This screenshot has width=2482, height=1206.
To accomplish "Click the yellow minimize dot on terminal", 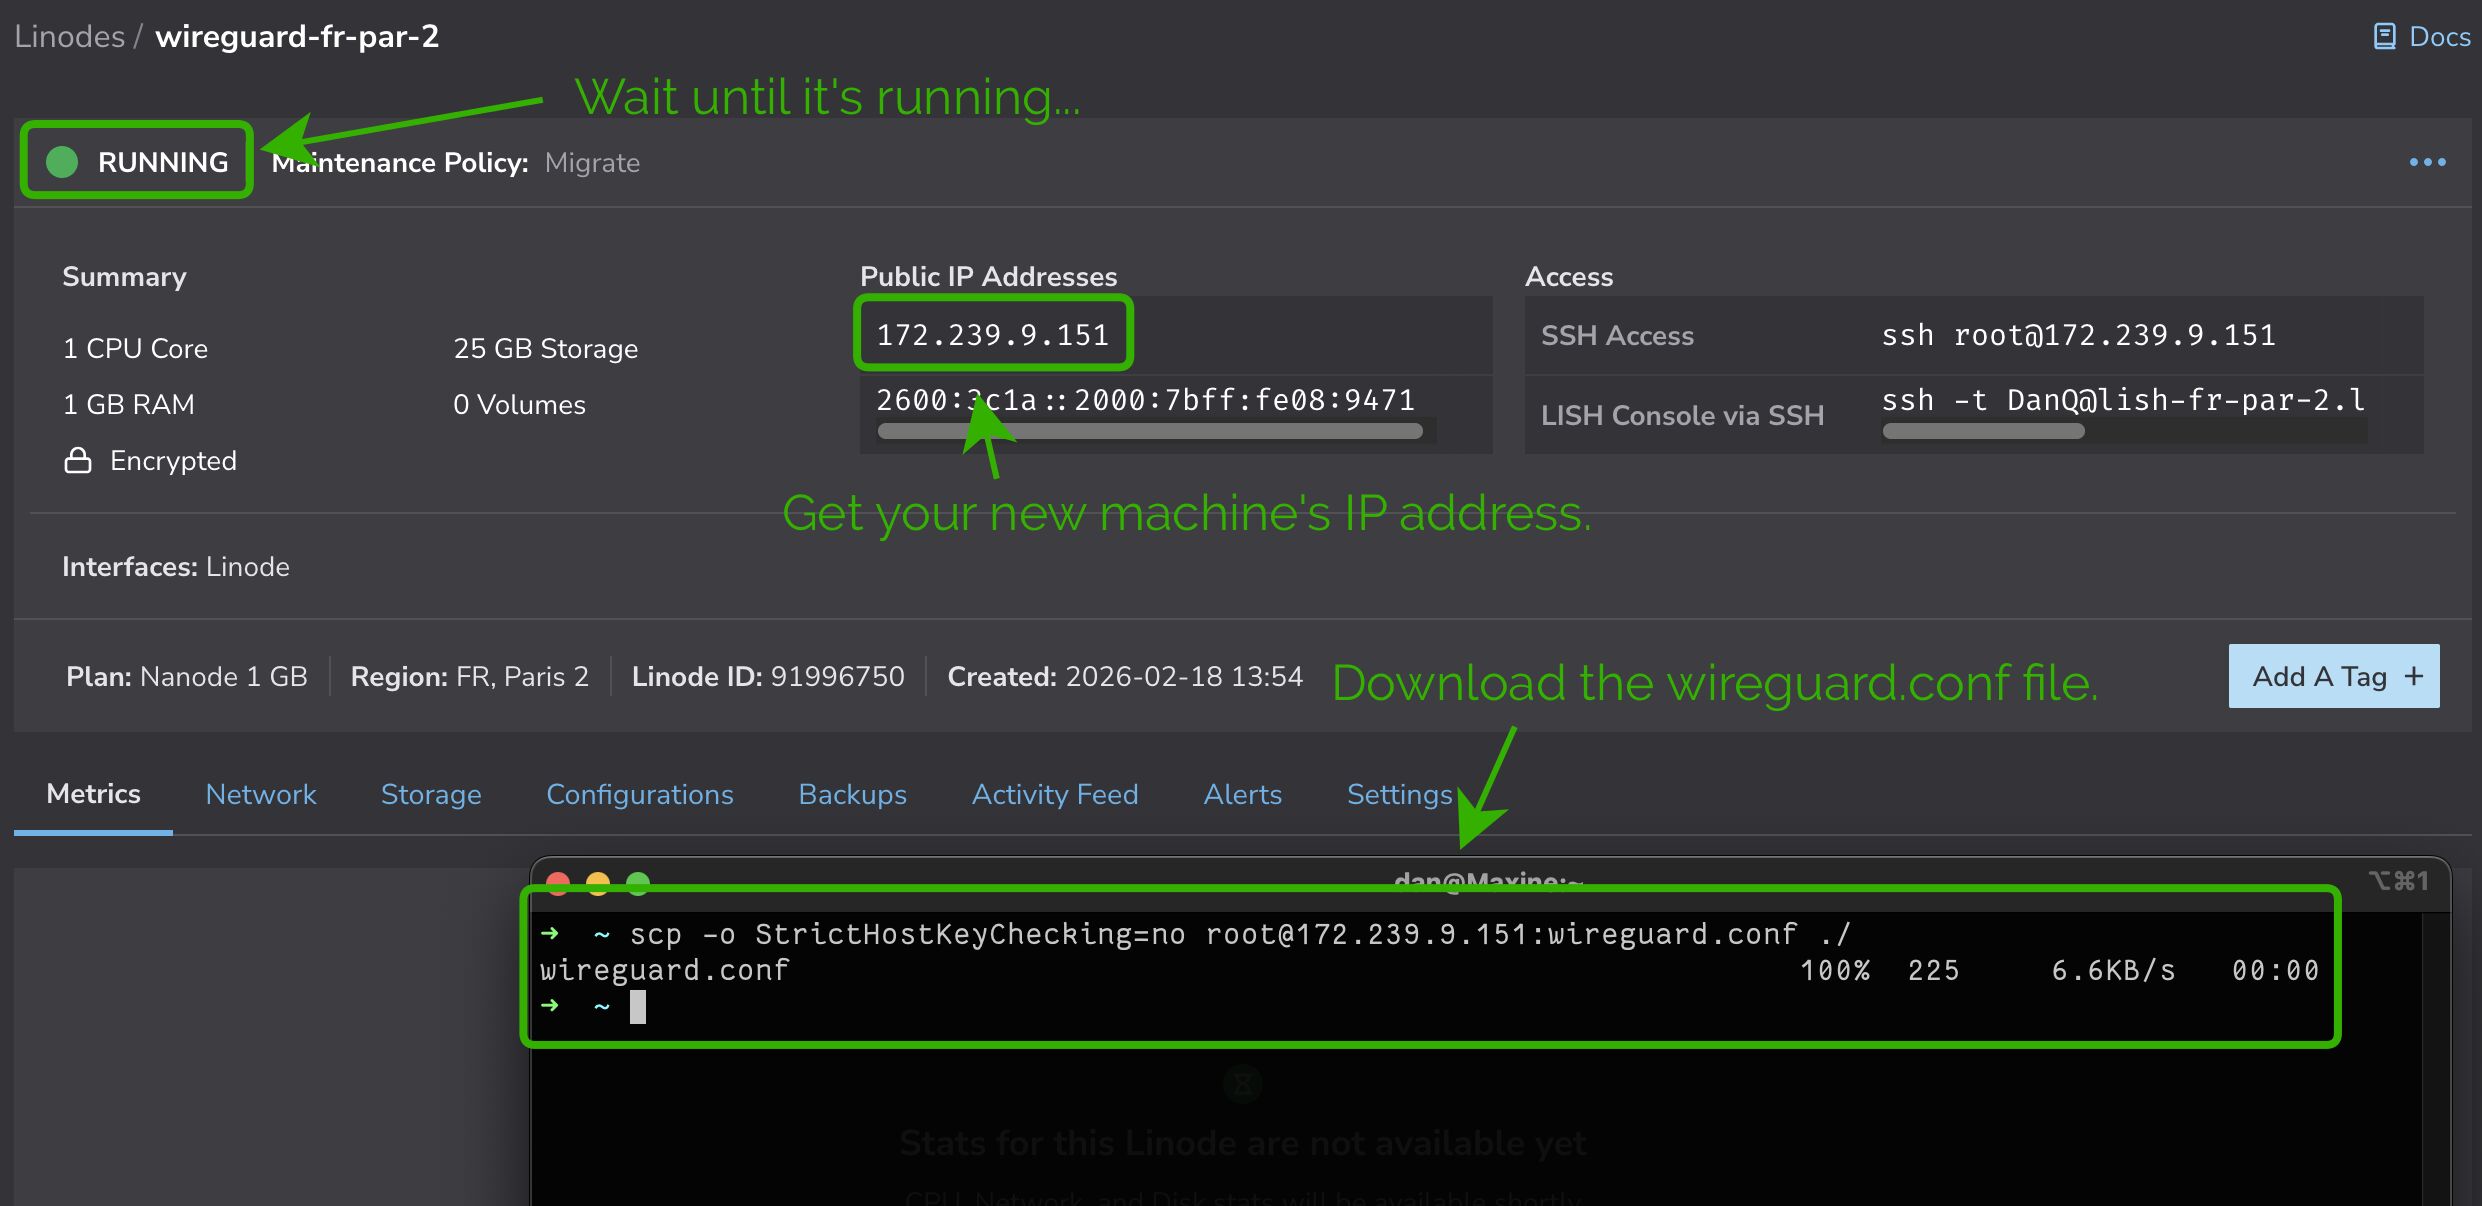I will [598, 881].
